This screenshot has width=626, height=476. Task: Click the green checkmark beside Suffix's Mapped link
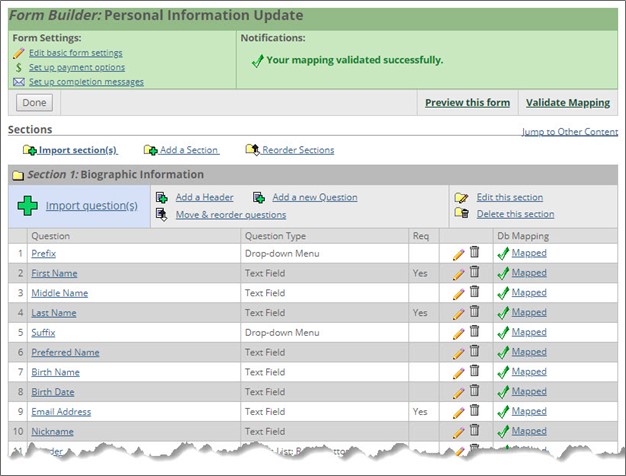503,333
